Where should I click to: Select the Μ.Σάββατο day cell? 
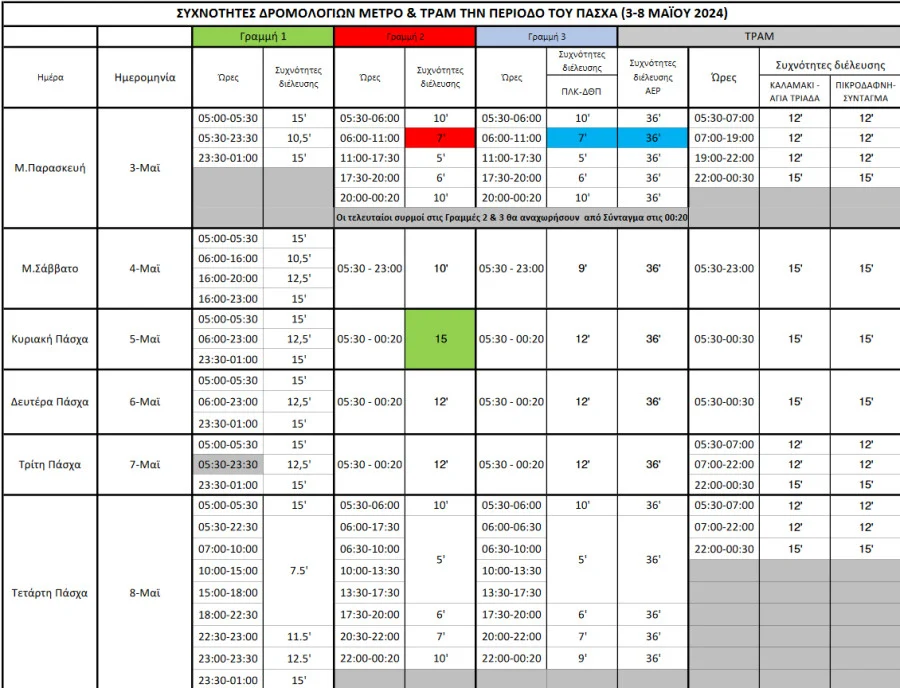(50, 268)
